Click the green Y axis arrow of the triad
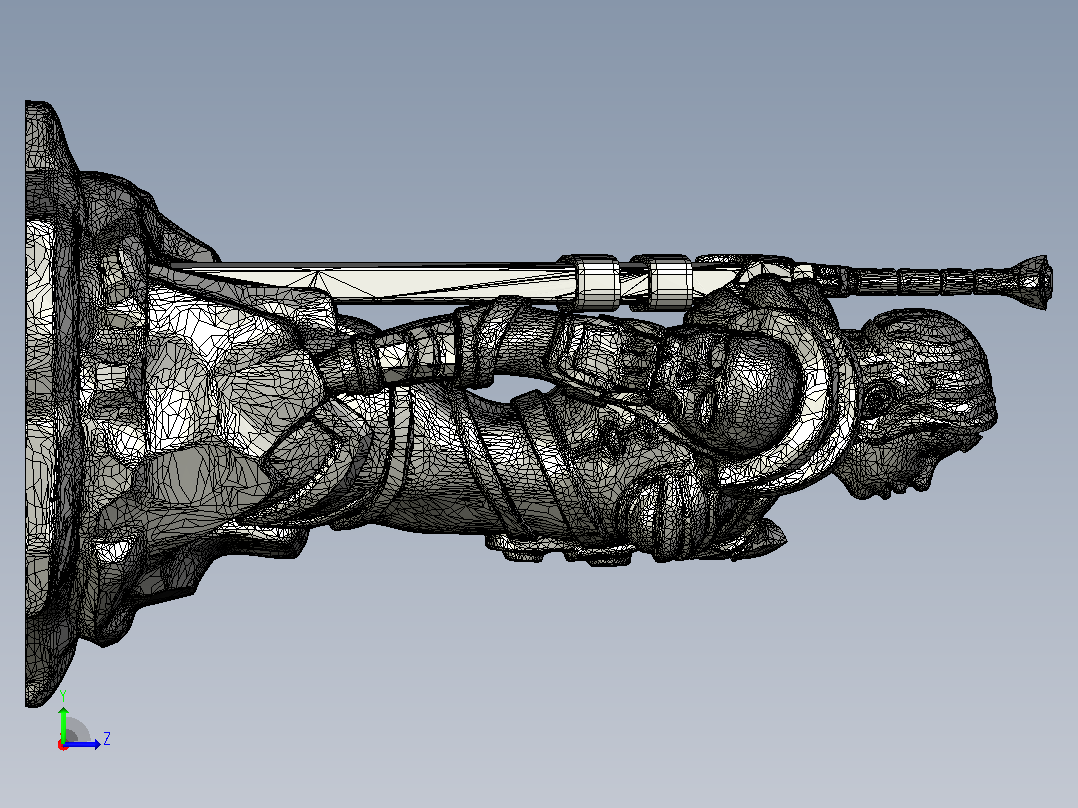This screenshot has width=1078, height=808. pyautogui.click(x=63, y=723)
